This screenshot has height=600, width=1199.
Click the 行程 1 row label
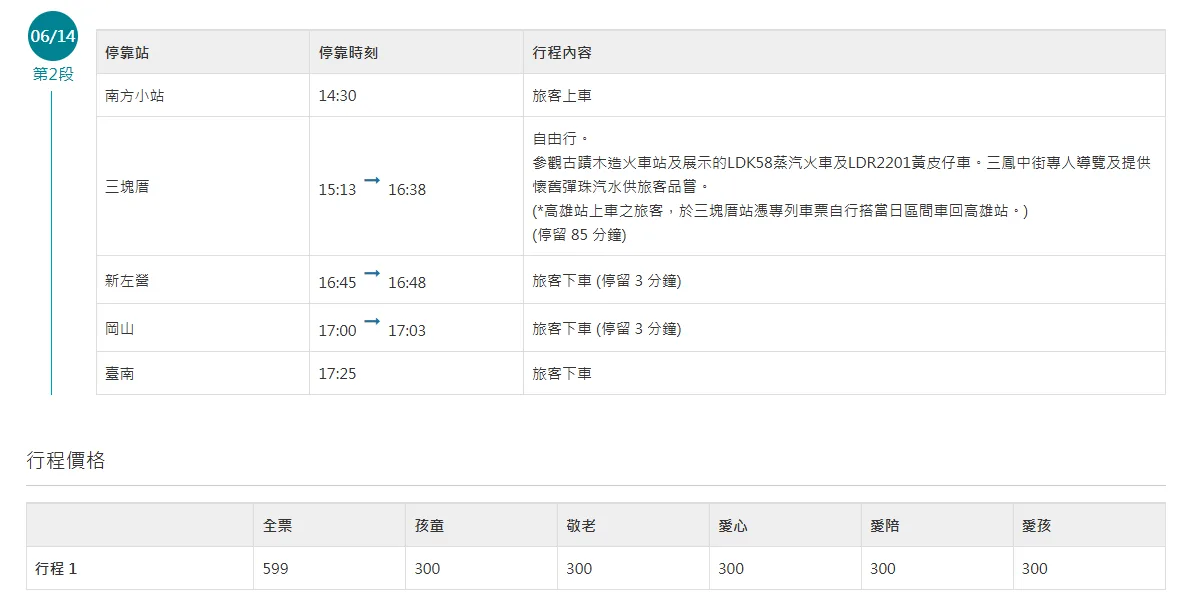click(x=56, y=568)
